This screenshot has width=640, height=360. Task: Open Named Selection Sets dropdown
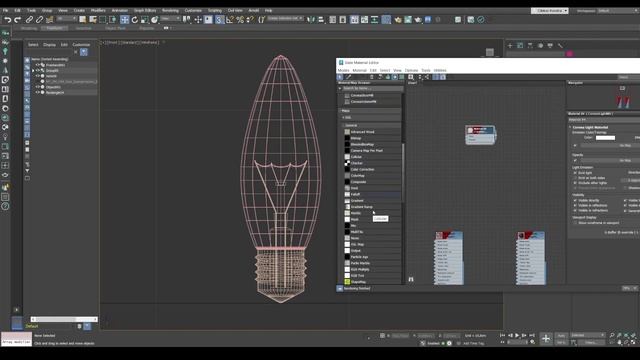pos(285,19)
